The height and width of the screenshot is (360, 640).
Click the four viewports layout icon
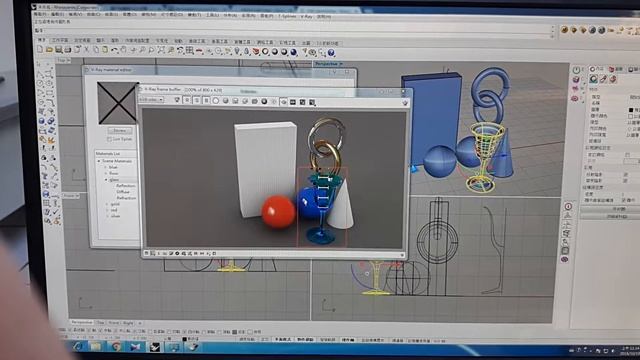(190, 51)
